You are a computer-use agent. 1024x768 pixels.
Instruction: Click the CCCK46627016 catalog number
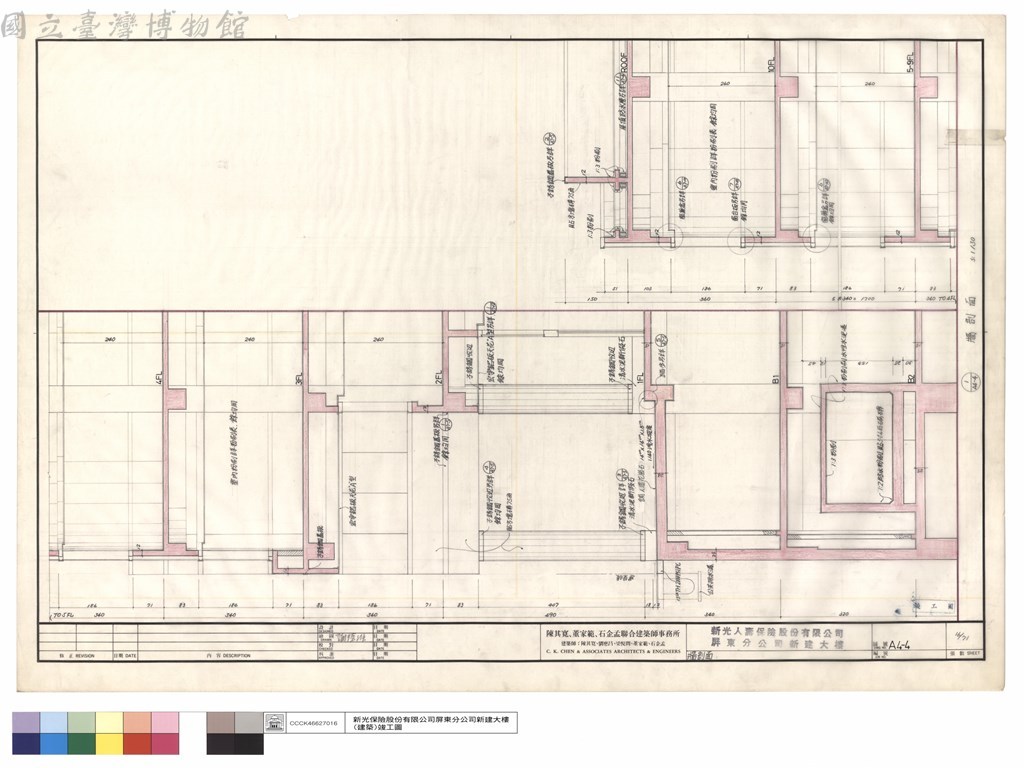click(314, 724)
